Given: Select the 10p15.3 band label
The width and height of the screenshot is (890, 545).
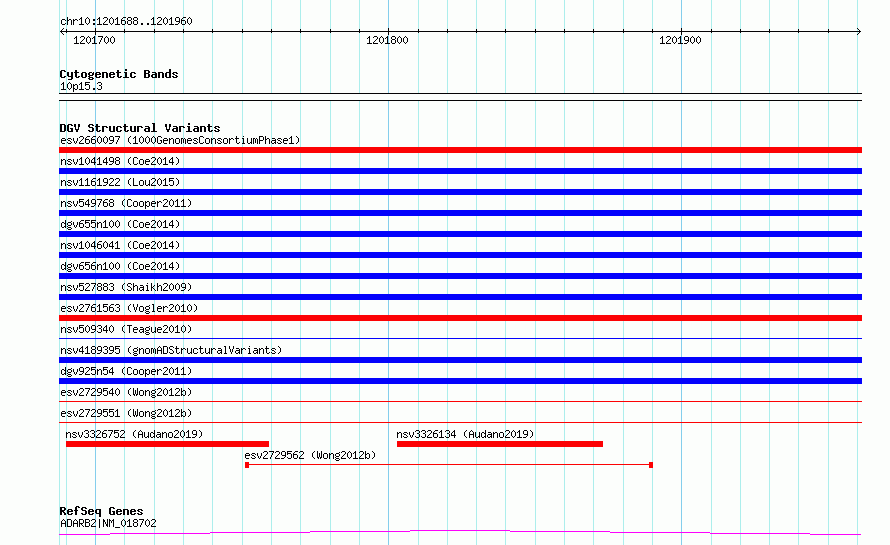Looking at the screenshot, I should click(81, 86).
